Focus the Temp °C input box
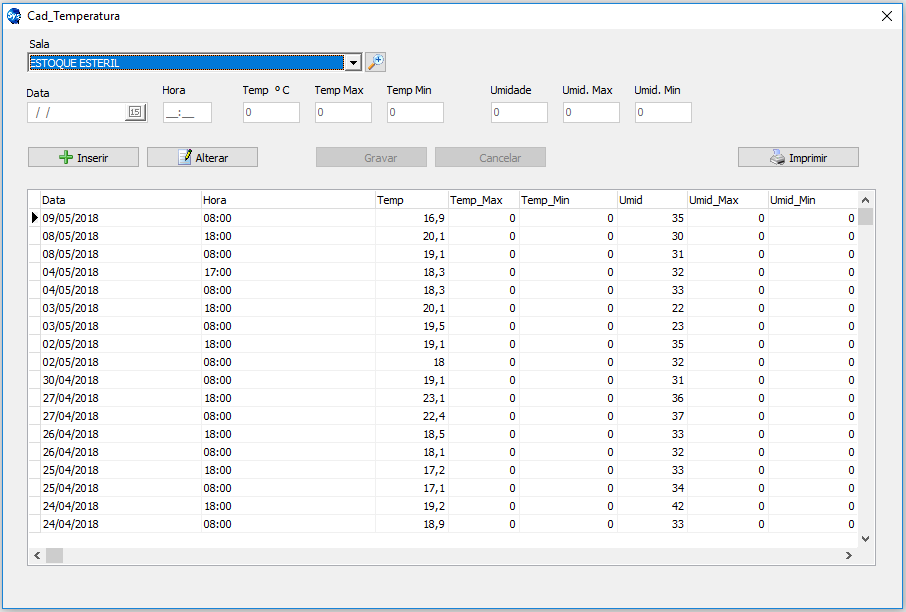Image resolution: width=906 pixels, height=612 pixels. 270,112
